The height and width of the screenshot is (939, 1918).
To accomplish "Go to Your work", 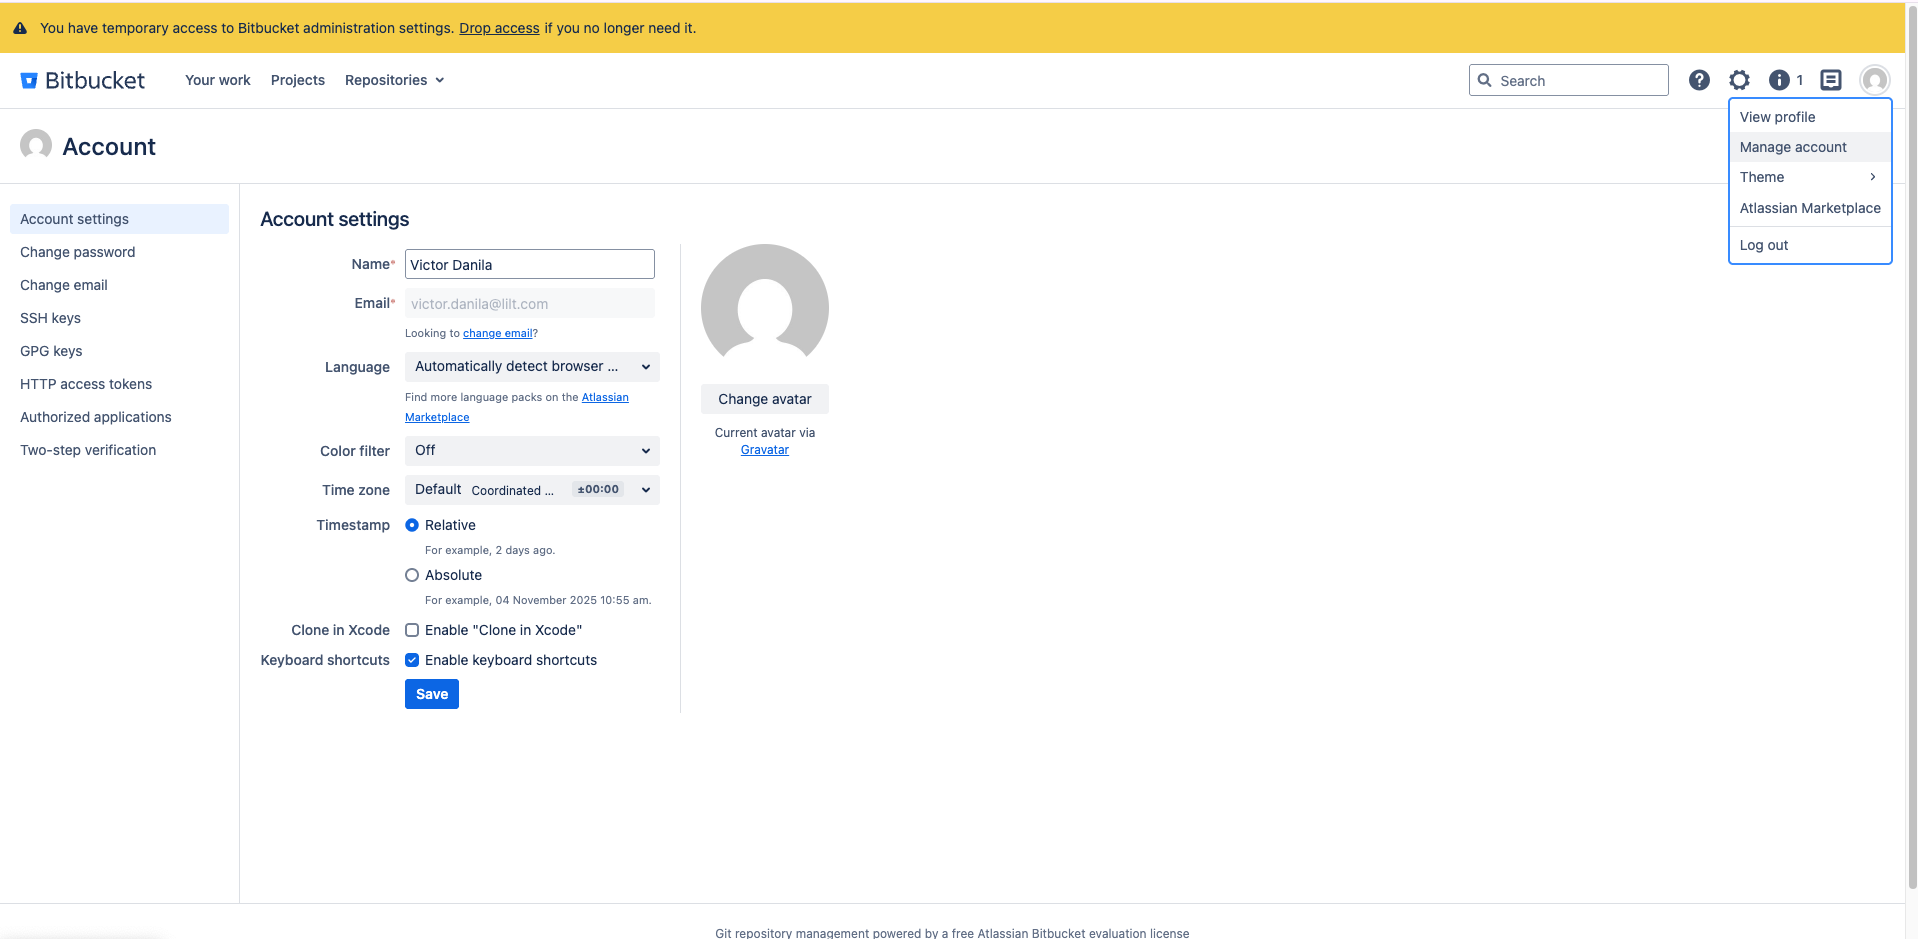I will pos(218,80).
